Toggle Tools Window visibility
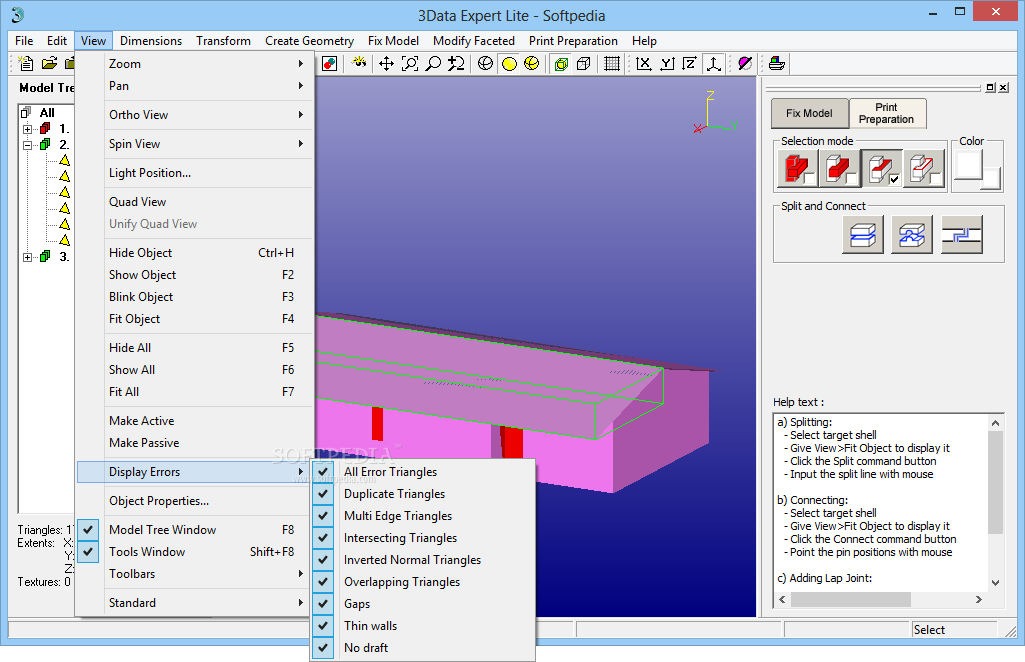The image size is (1025, 662). (x=194, y=552)
